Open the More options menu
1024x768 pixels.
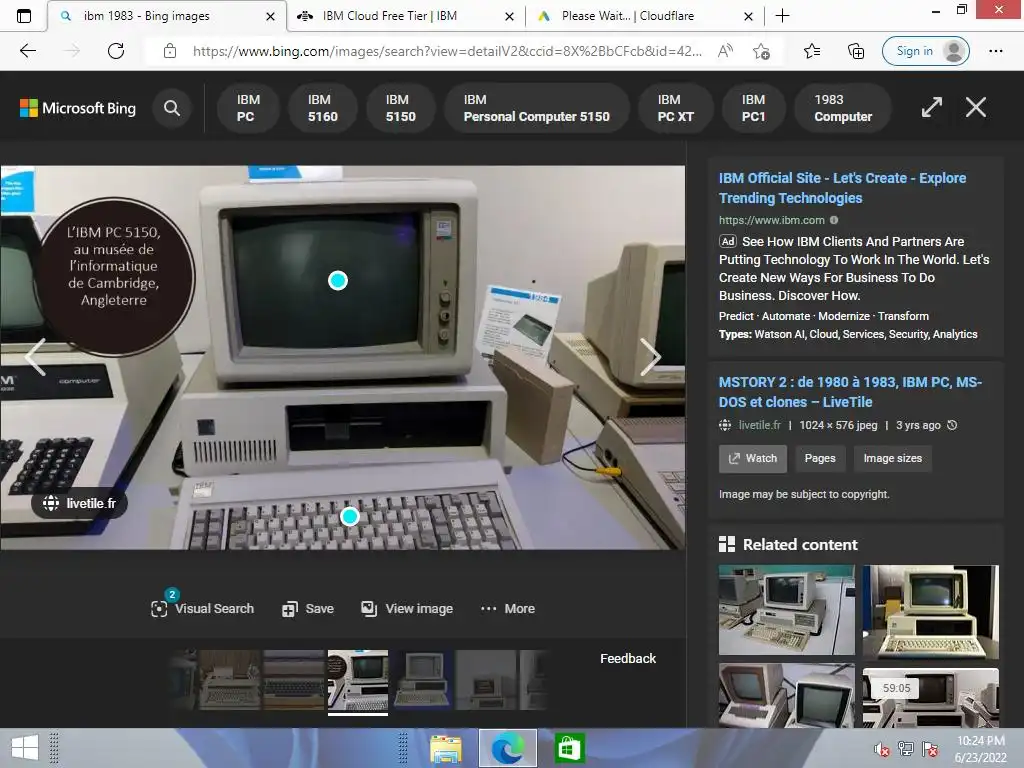tap(507, 609)
